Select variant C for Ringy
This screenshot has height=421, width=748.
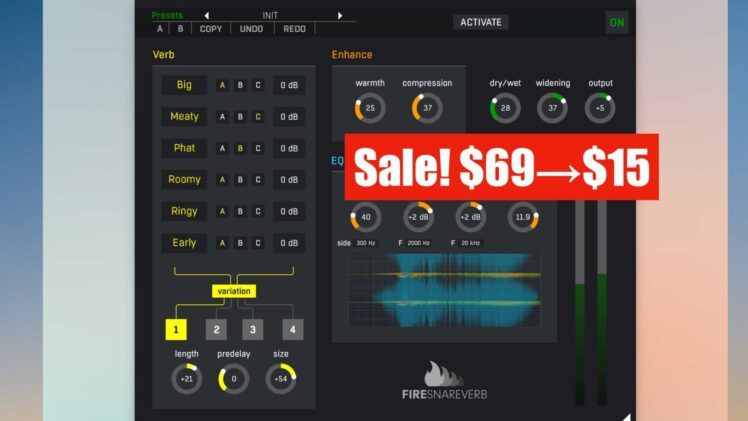(258, 211)
